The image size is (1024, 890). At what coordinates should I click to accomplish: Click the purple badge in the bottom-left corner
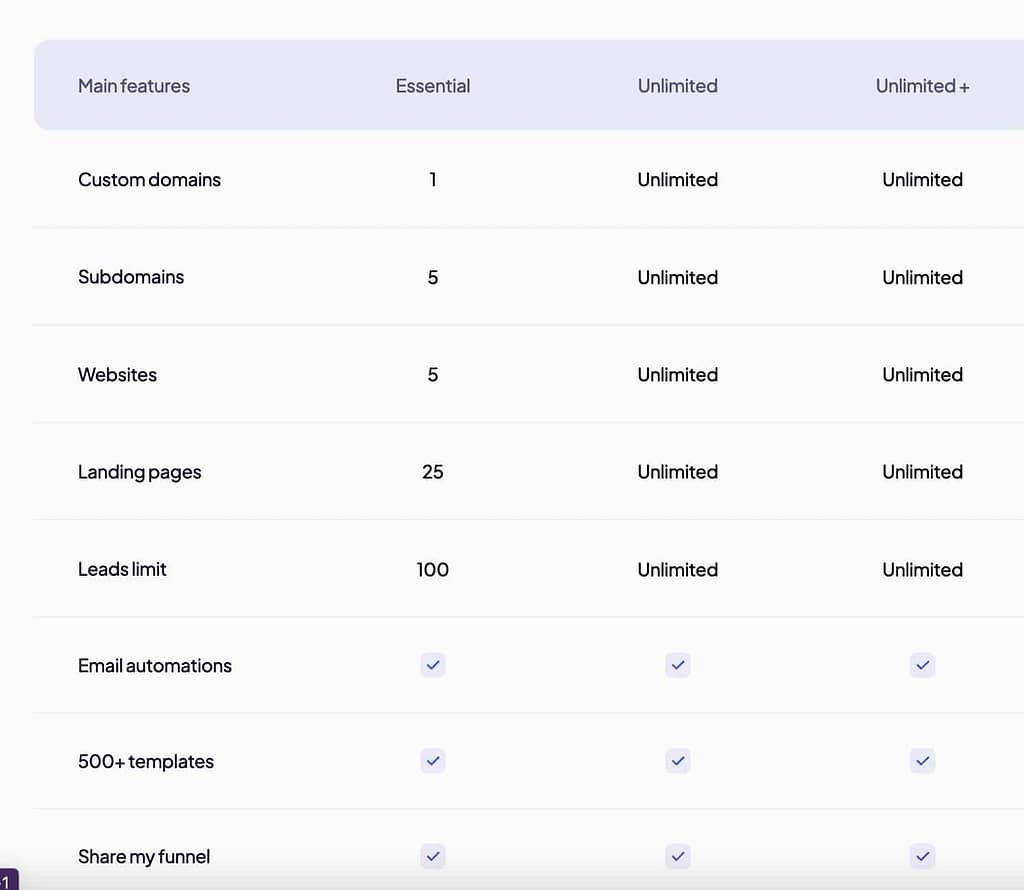(8, 880)
